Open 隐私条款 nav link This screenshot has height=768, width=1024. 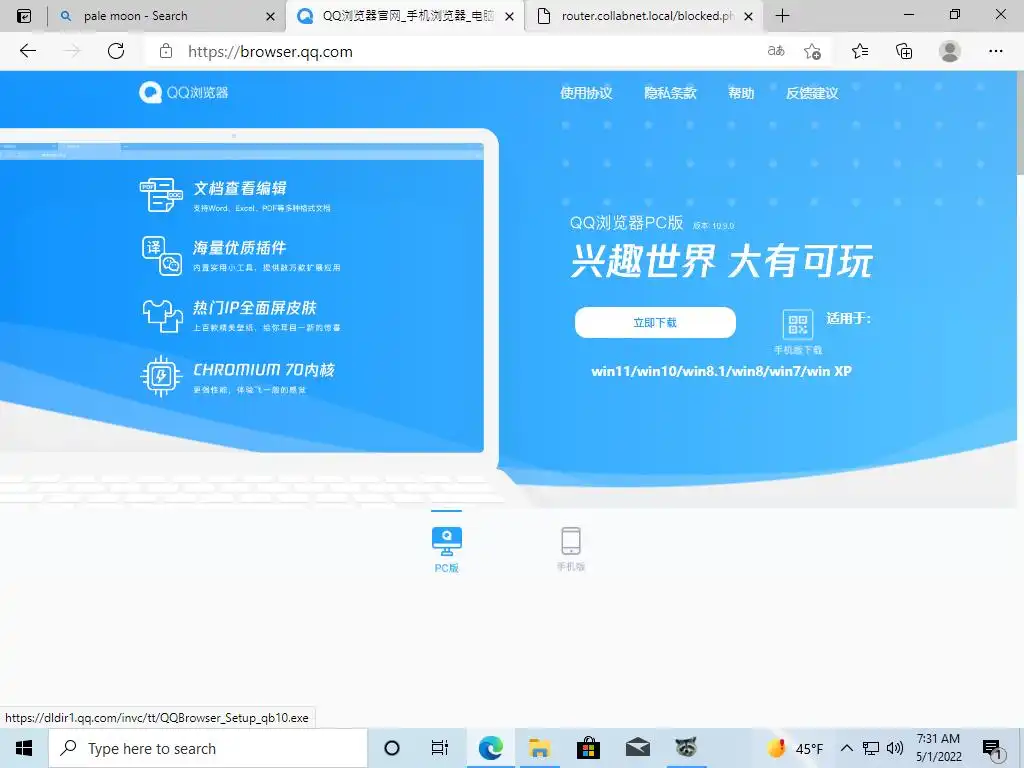671,93
